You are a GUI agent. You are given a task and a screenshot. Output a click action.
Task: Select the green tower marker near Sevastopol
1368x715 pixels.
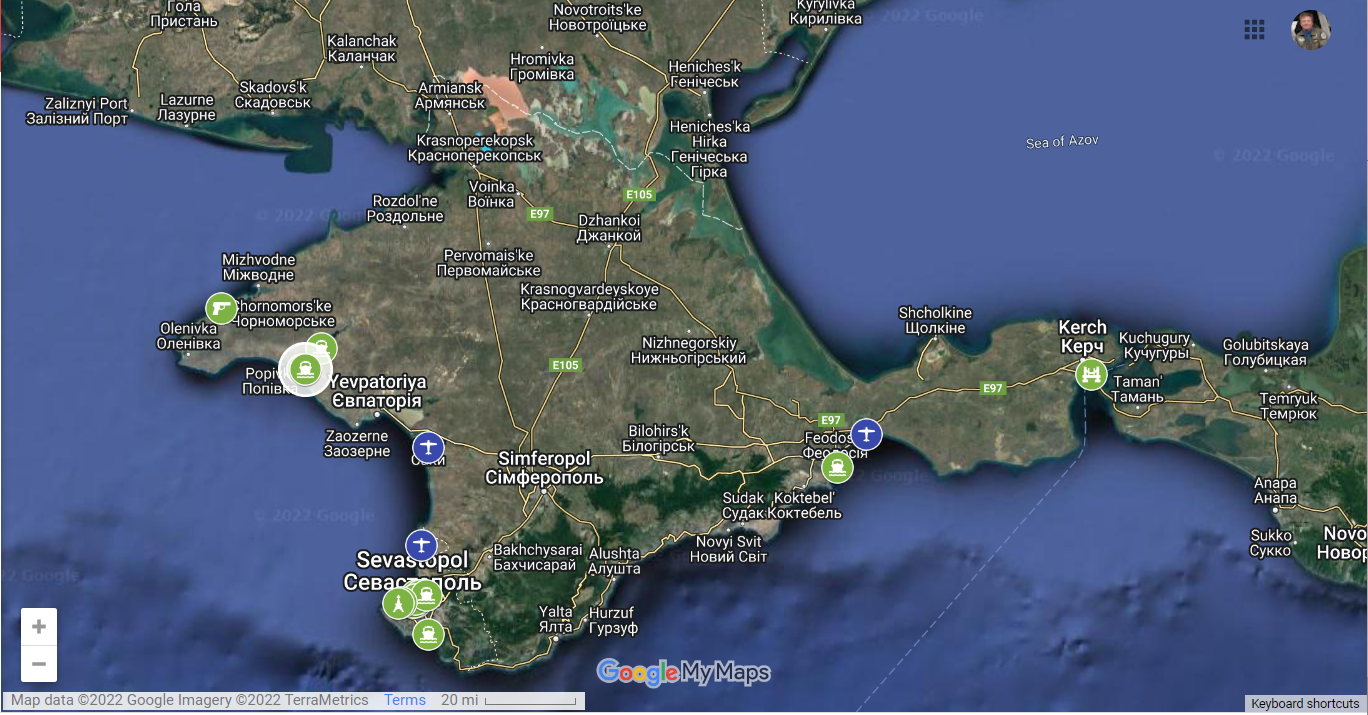click(398, 604)
